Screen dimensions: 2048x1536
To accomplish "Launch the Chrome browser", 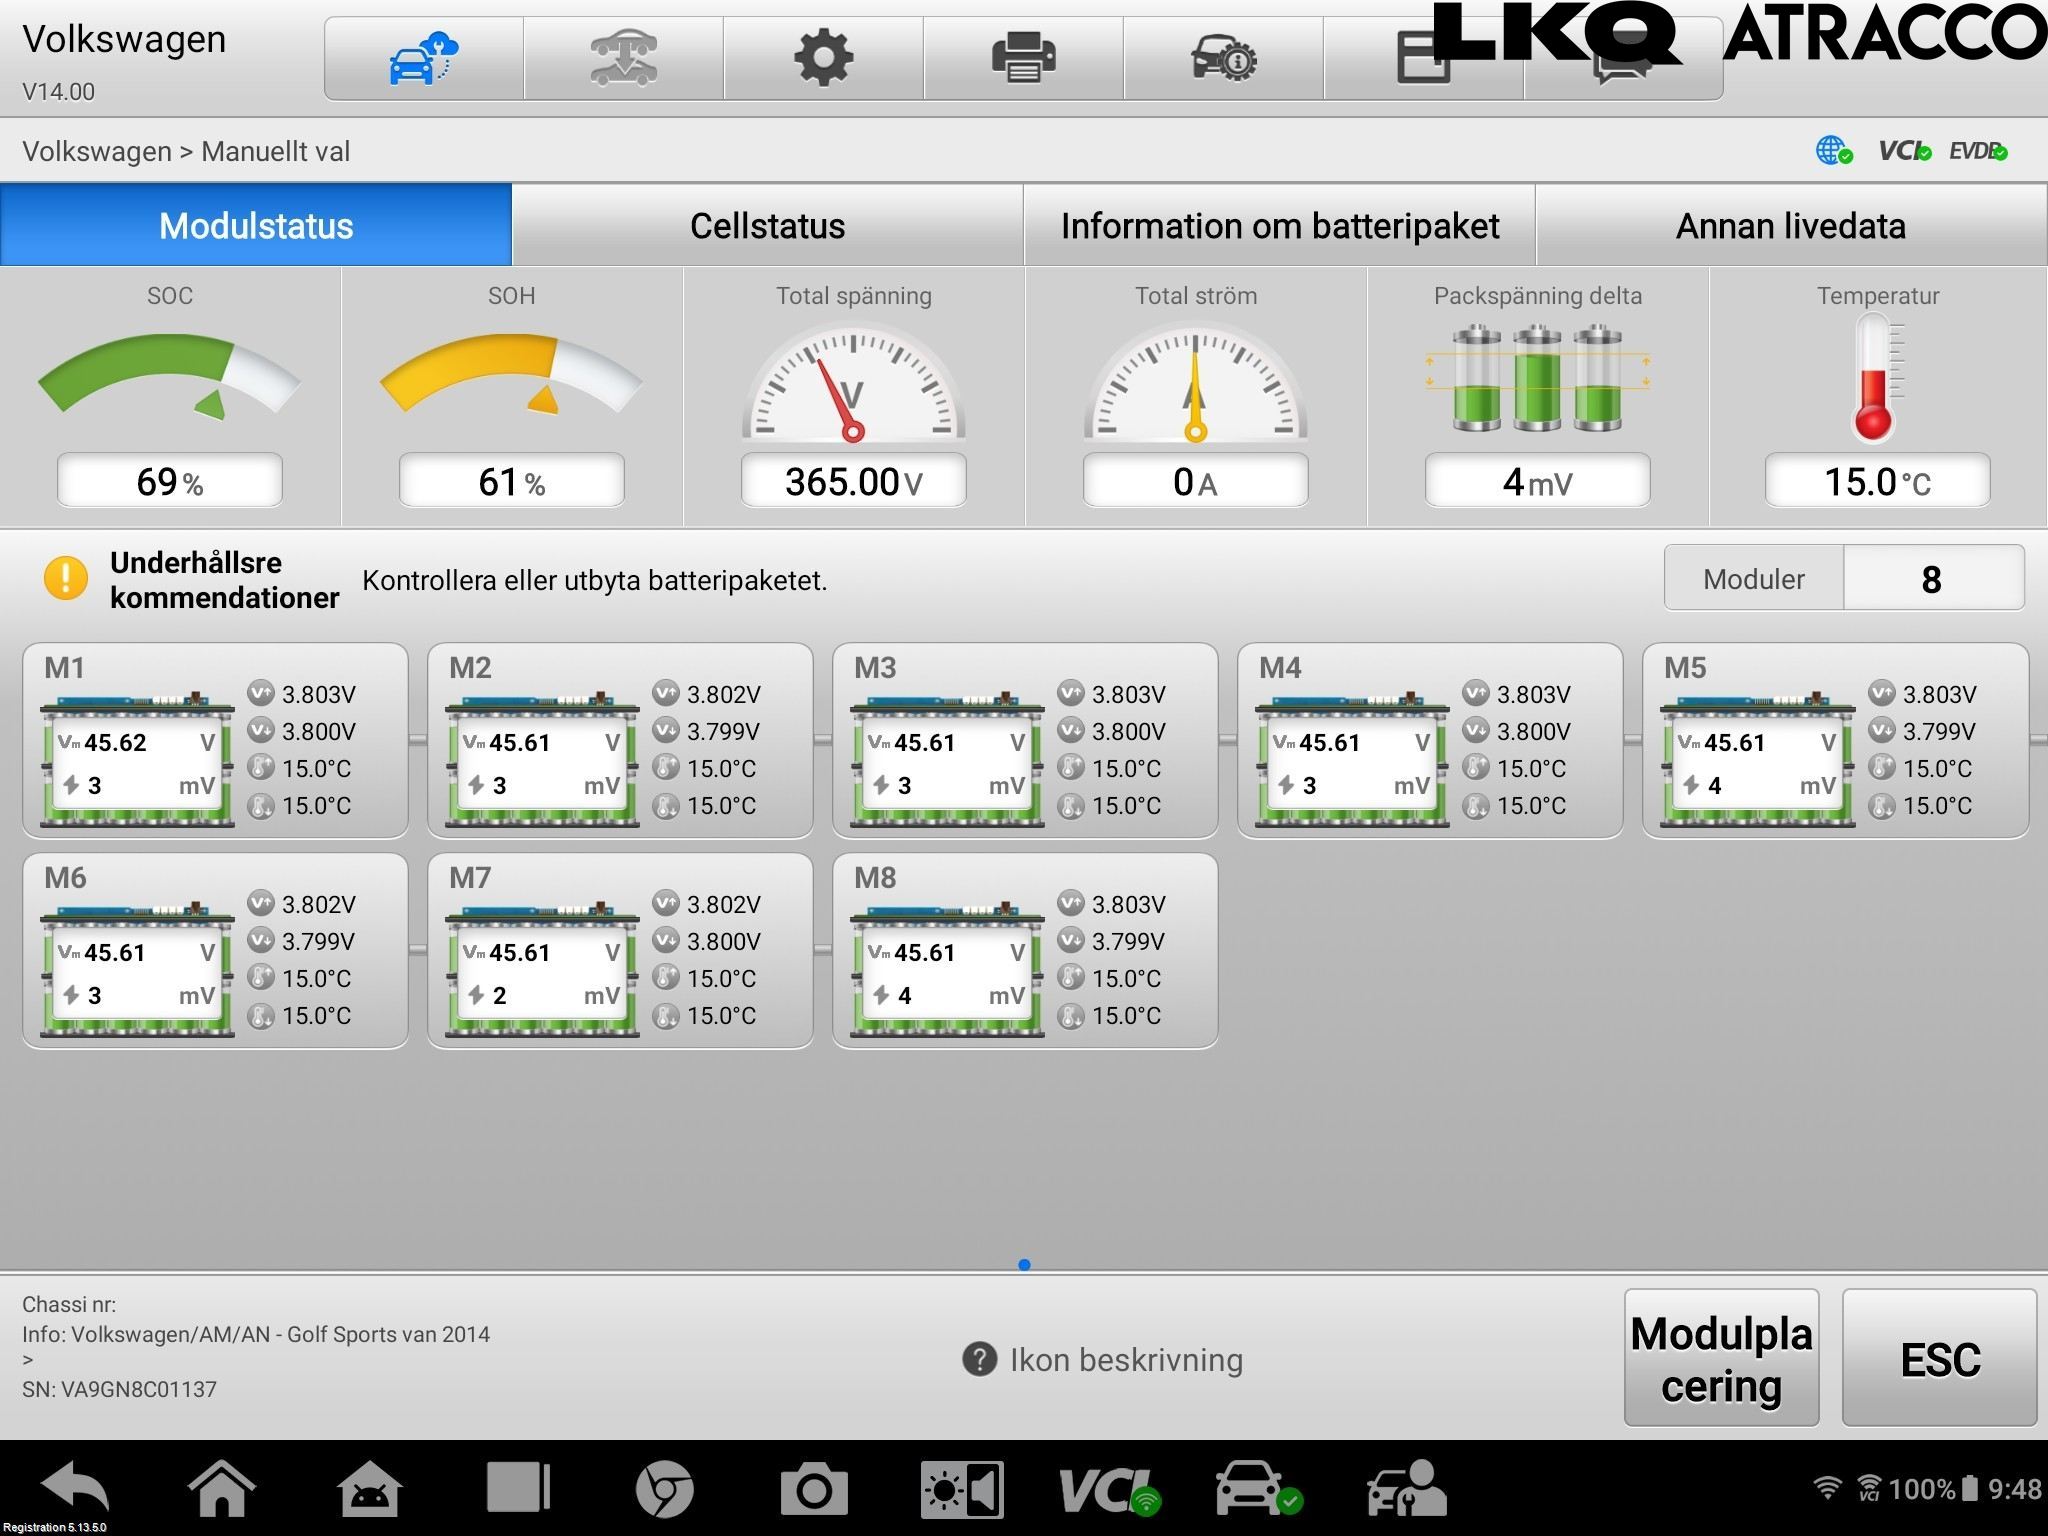I will click(x=665, y=1488).
